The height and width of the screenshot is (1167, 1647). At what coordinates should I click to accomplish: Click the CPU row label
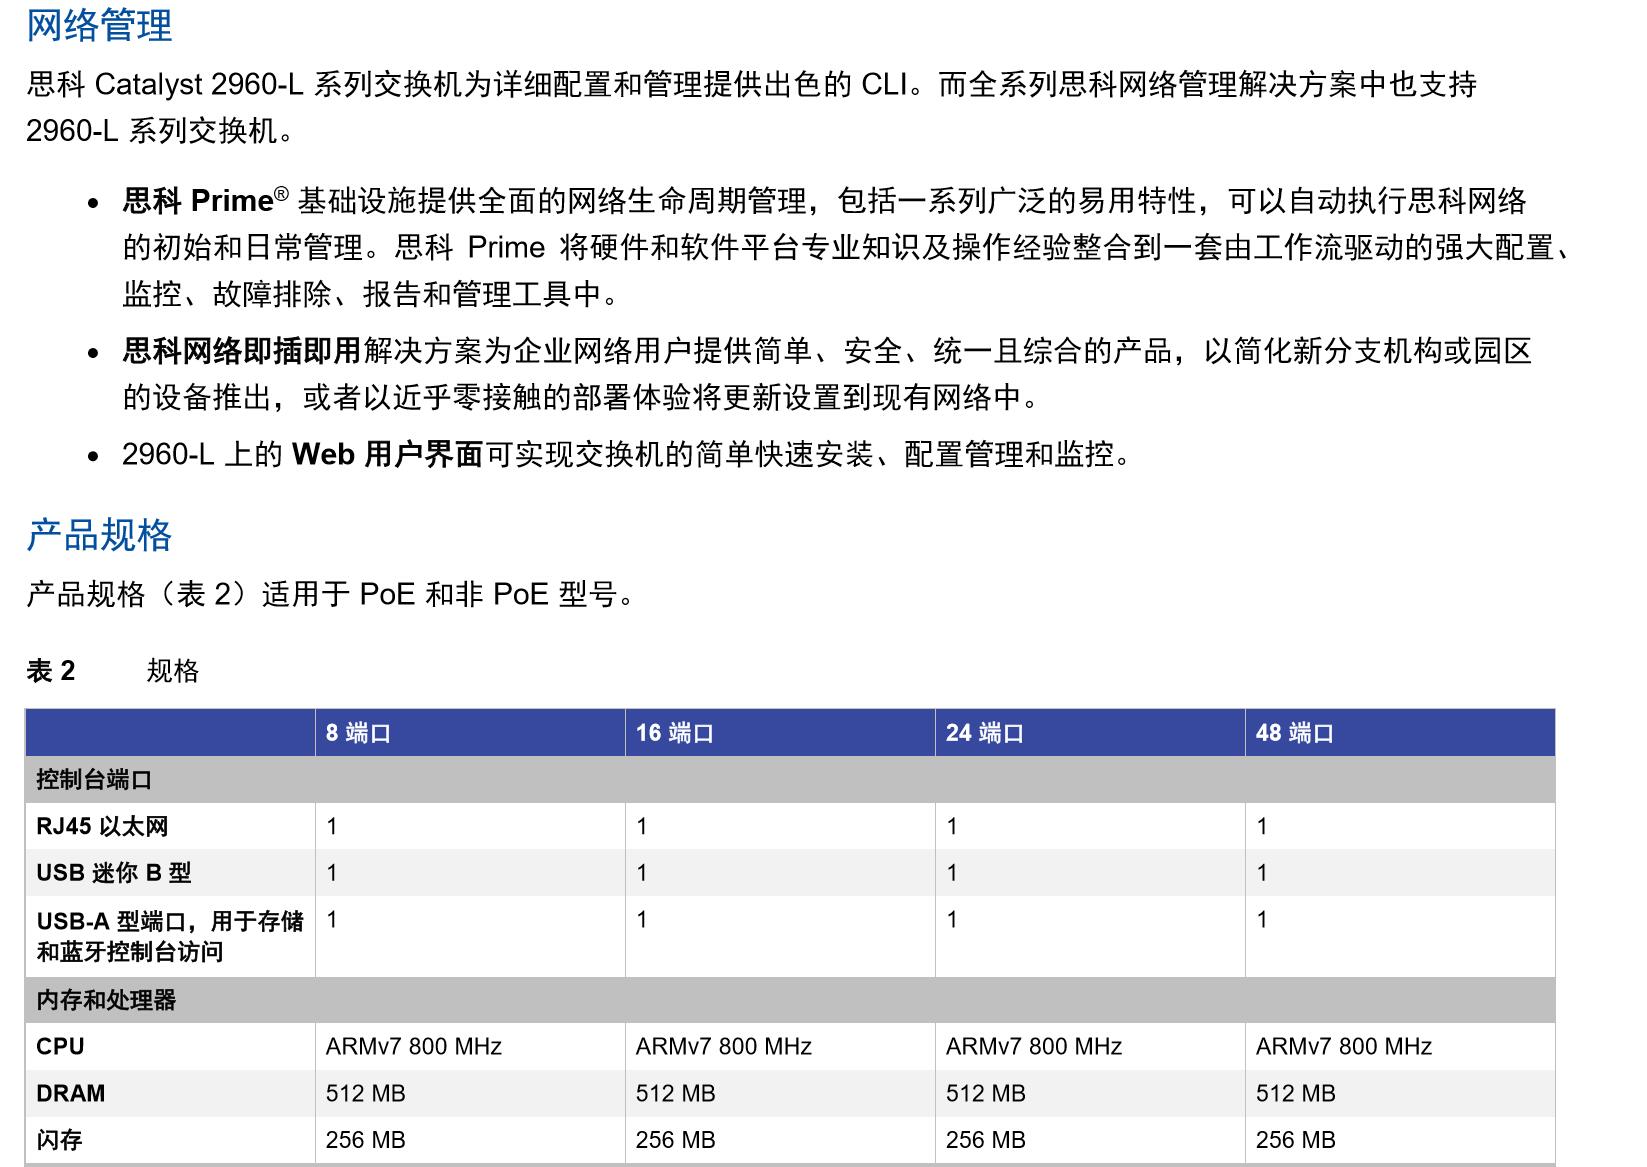pos(60,1047)
